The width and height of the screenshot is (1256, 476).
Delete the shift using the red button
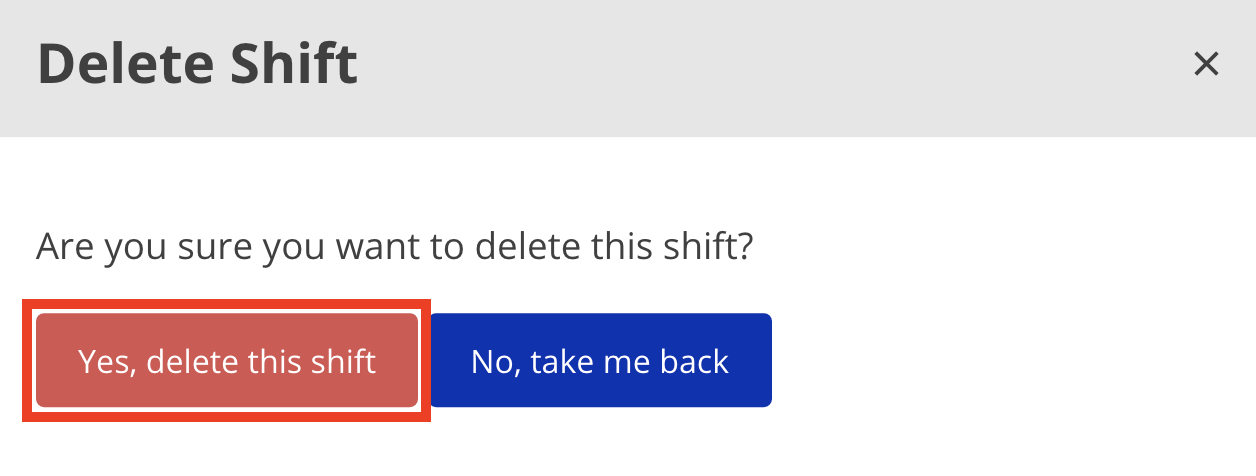pos(227,361)
